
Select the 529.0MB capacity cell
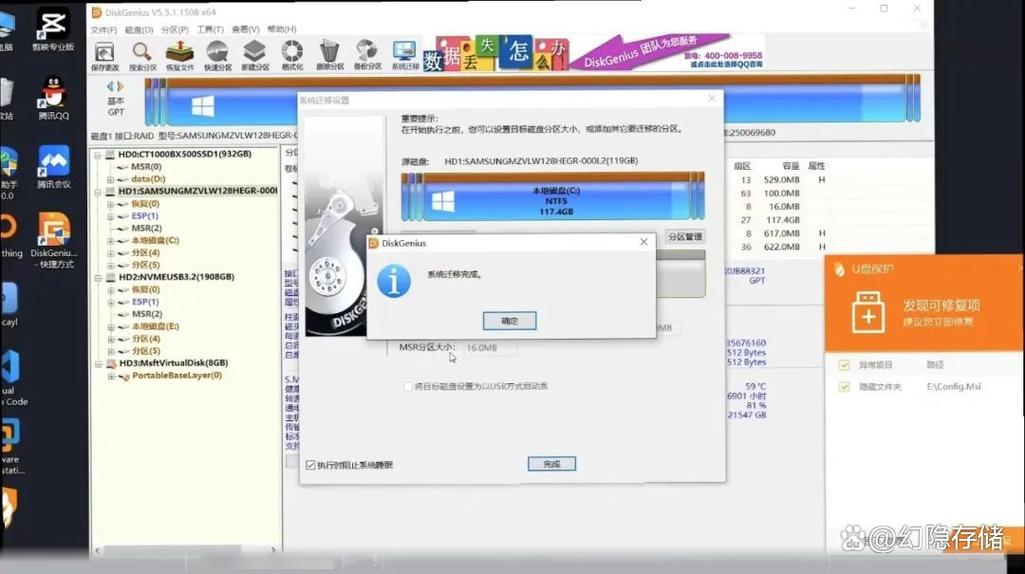[782, 180]
